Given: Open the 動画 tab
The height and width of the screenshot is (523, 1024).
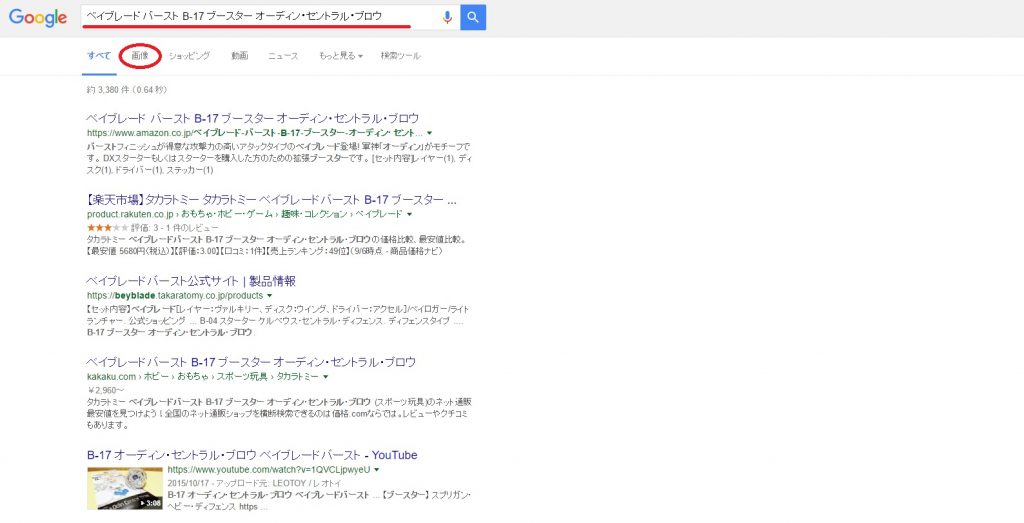Looking at the screenshot, I should (240, 56).
